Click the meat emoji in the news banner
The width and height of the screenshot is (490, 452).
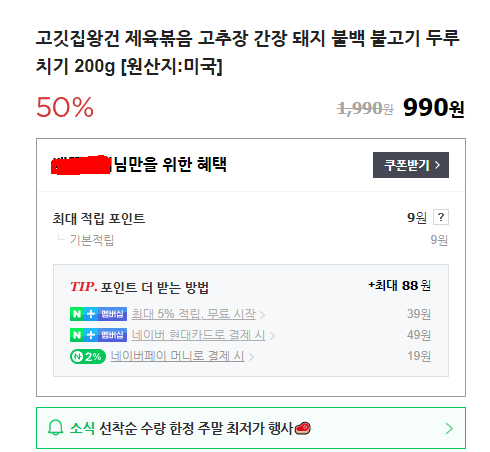(303, 428)
